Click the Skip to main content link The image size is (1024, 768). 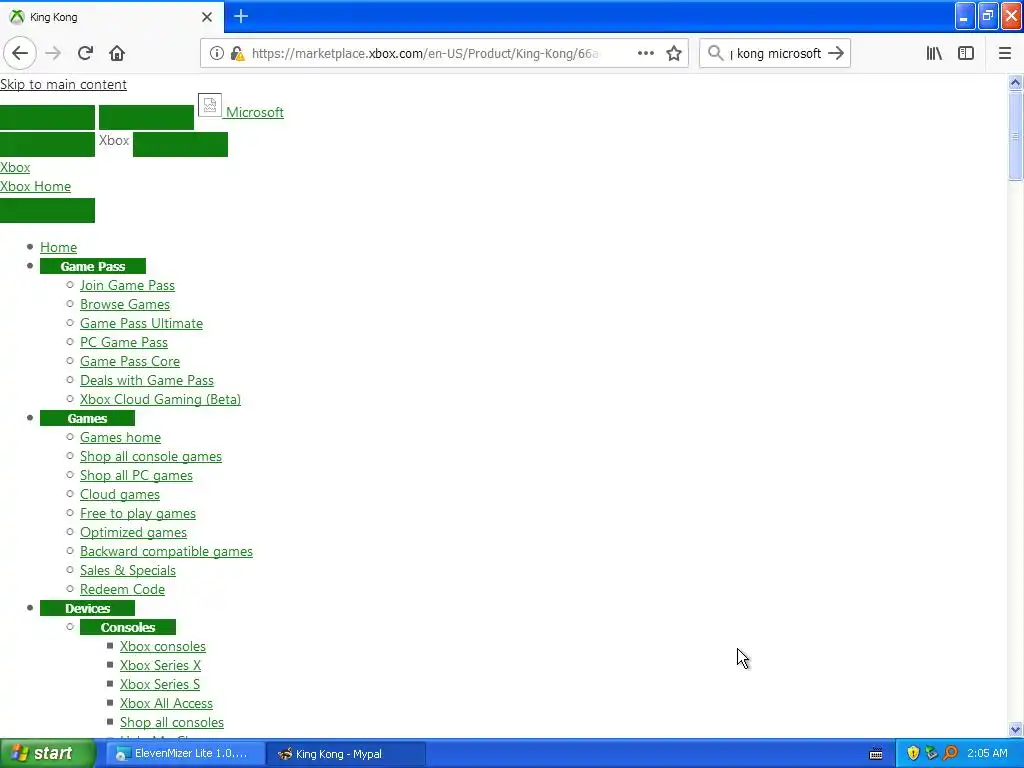click(x=63, y=84)
